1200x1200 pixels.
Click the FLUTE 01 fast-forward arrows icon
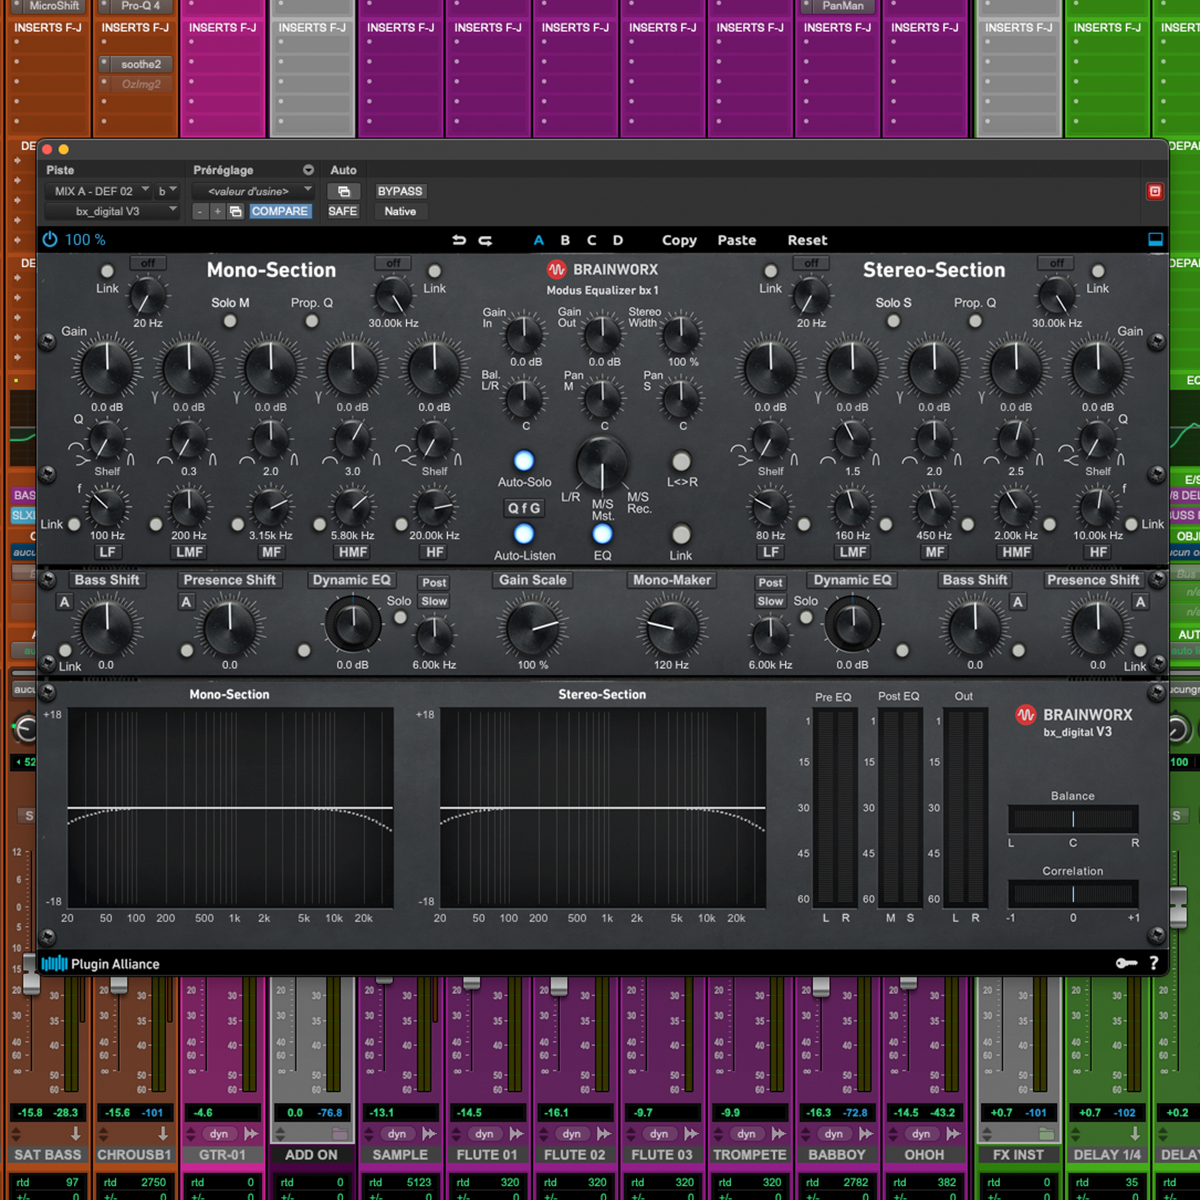coord(516,1134)
